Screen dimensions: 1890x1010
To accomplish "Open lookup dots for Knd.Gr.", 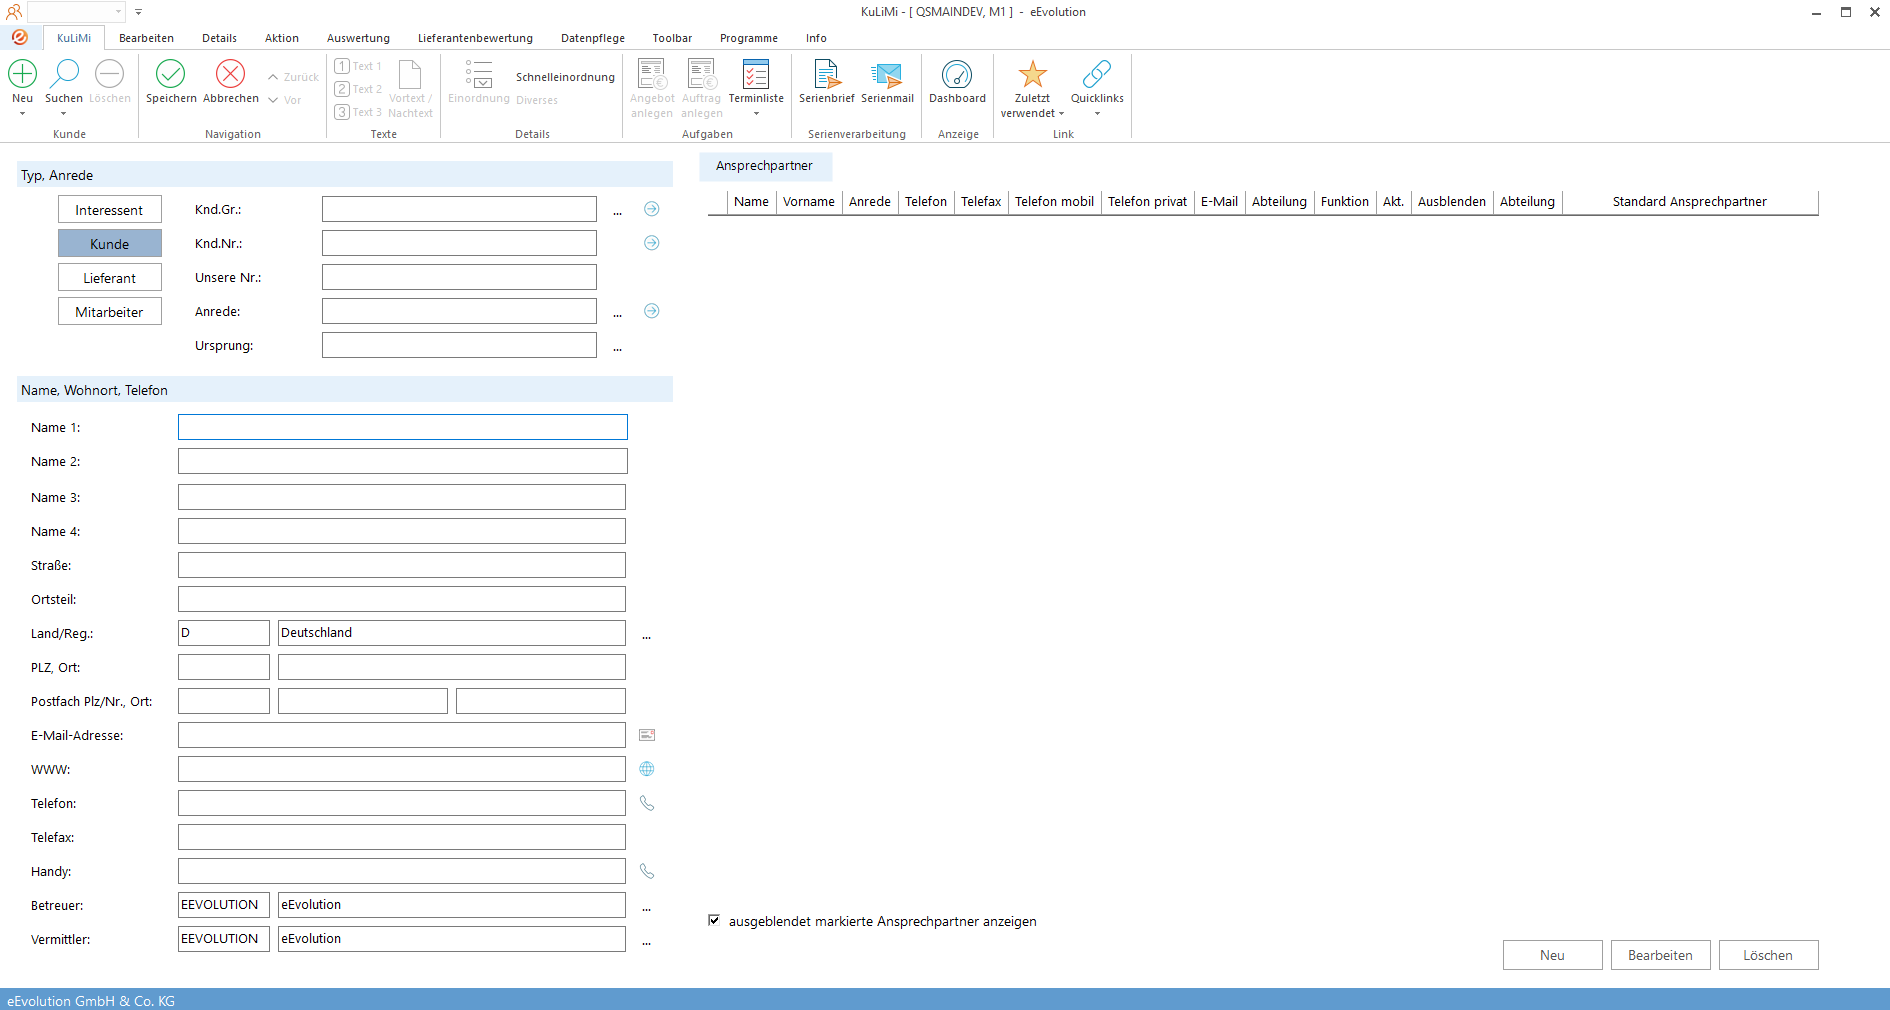I will click(x=617, y=212).
